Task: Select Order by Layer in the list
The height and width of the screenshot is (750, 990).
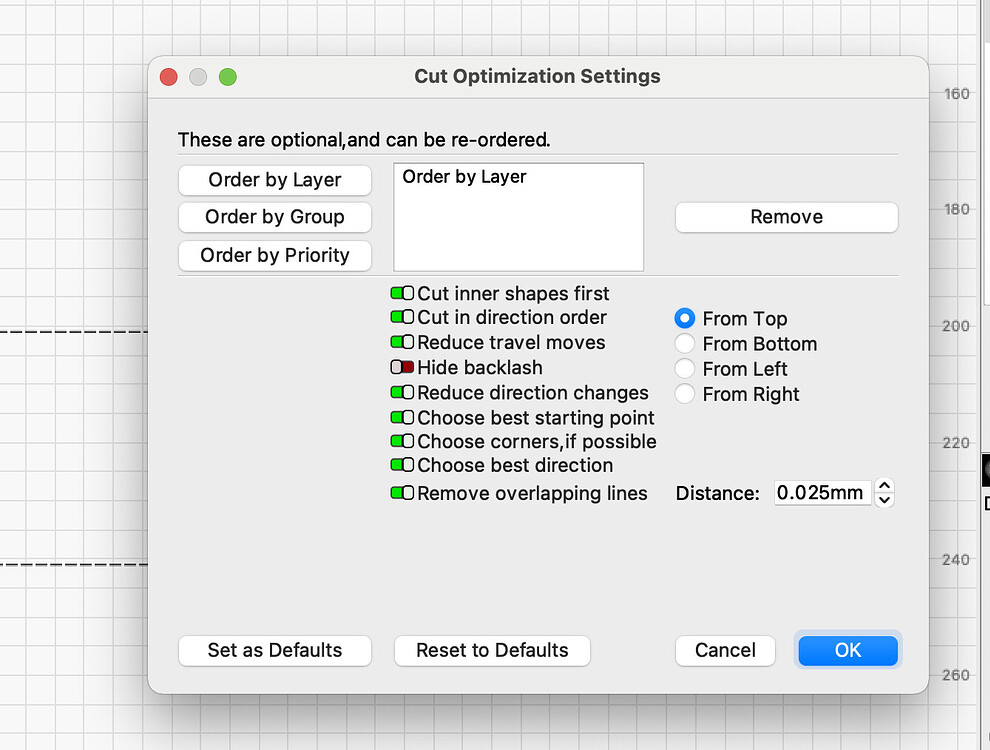Action: 463,176
